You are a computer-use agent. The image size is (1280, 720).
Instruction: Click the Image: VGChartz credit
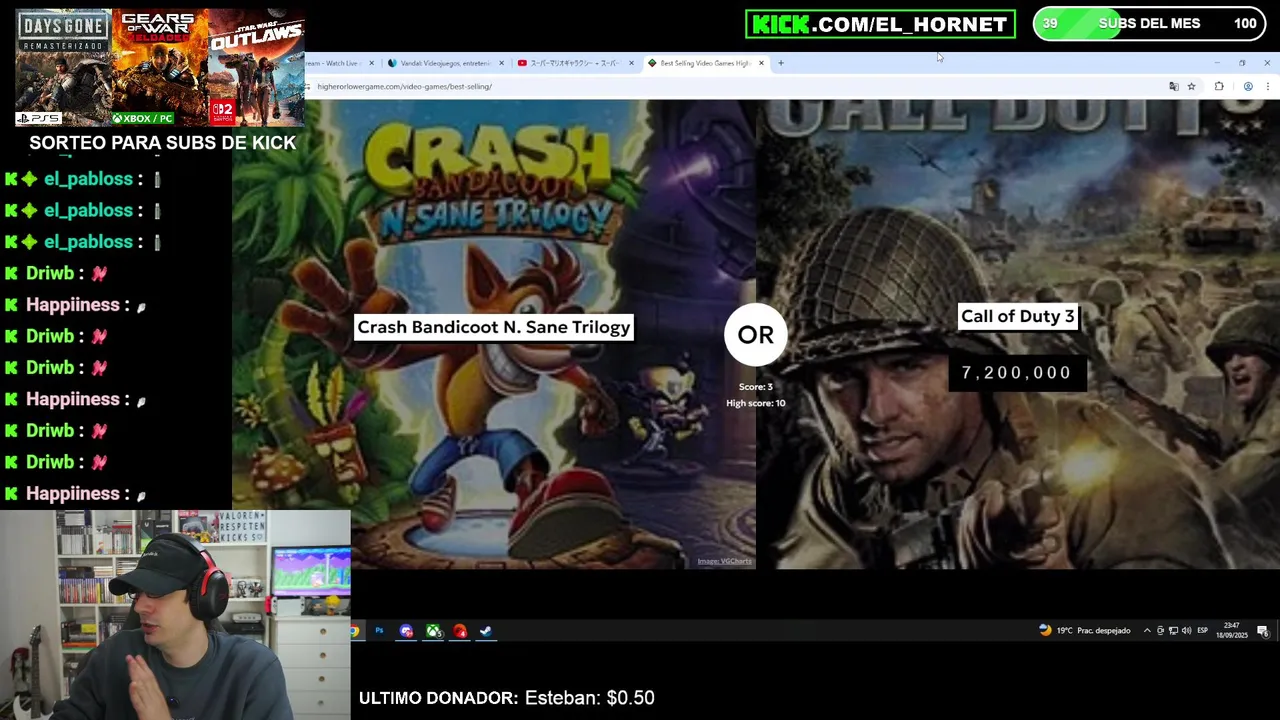tap(724, 561)
